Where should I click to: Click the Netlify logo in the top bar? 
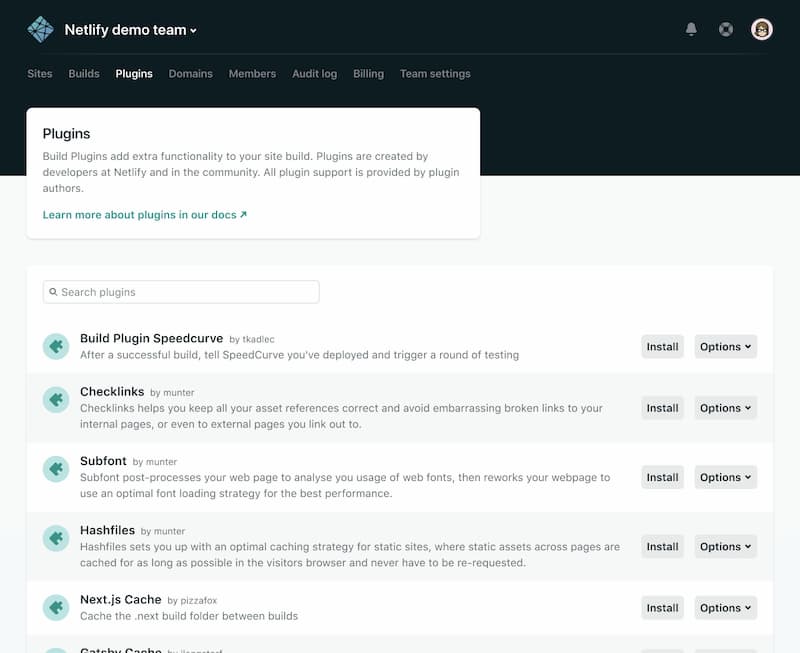coord(39,29)
